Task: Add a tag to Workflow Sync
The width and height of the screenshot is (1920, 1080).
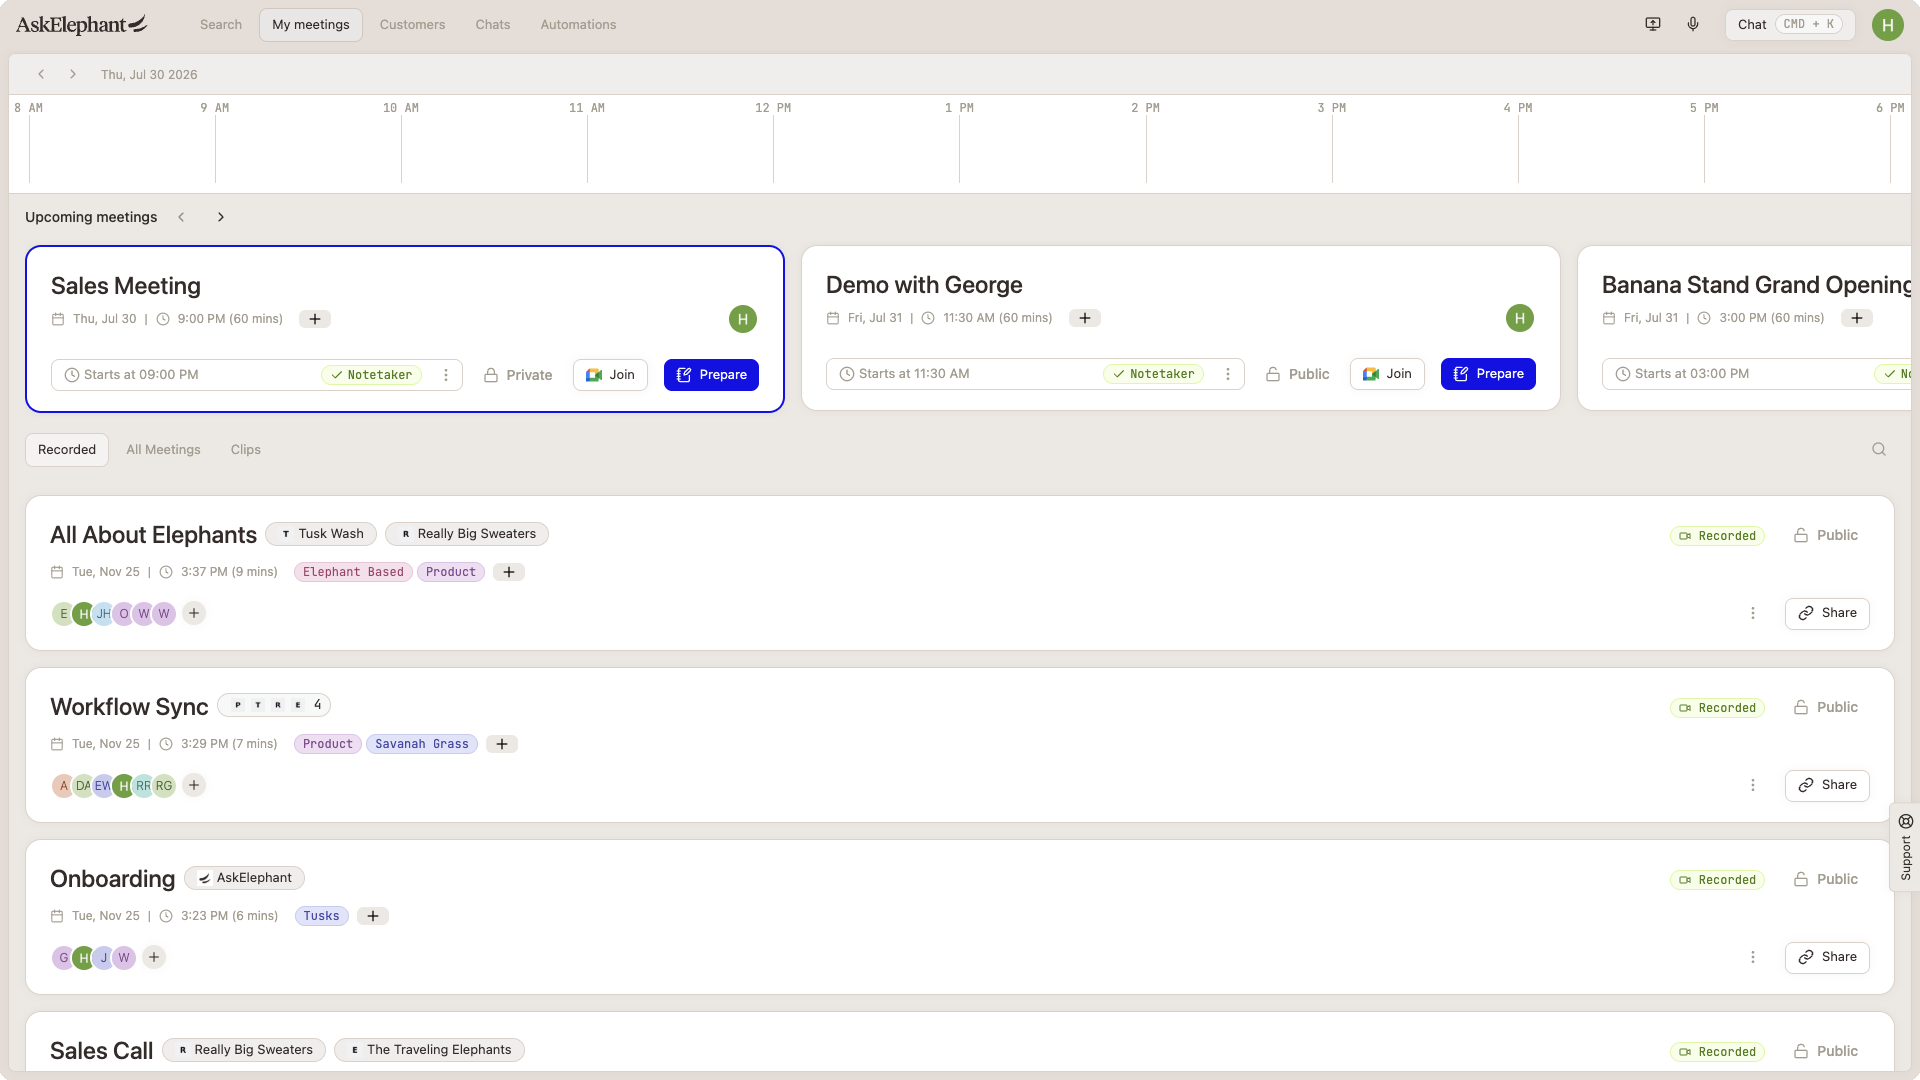Action: click(x=502, y=744)
